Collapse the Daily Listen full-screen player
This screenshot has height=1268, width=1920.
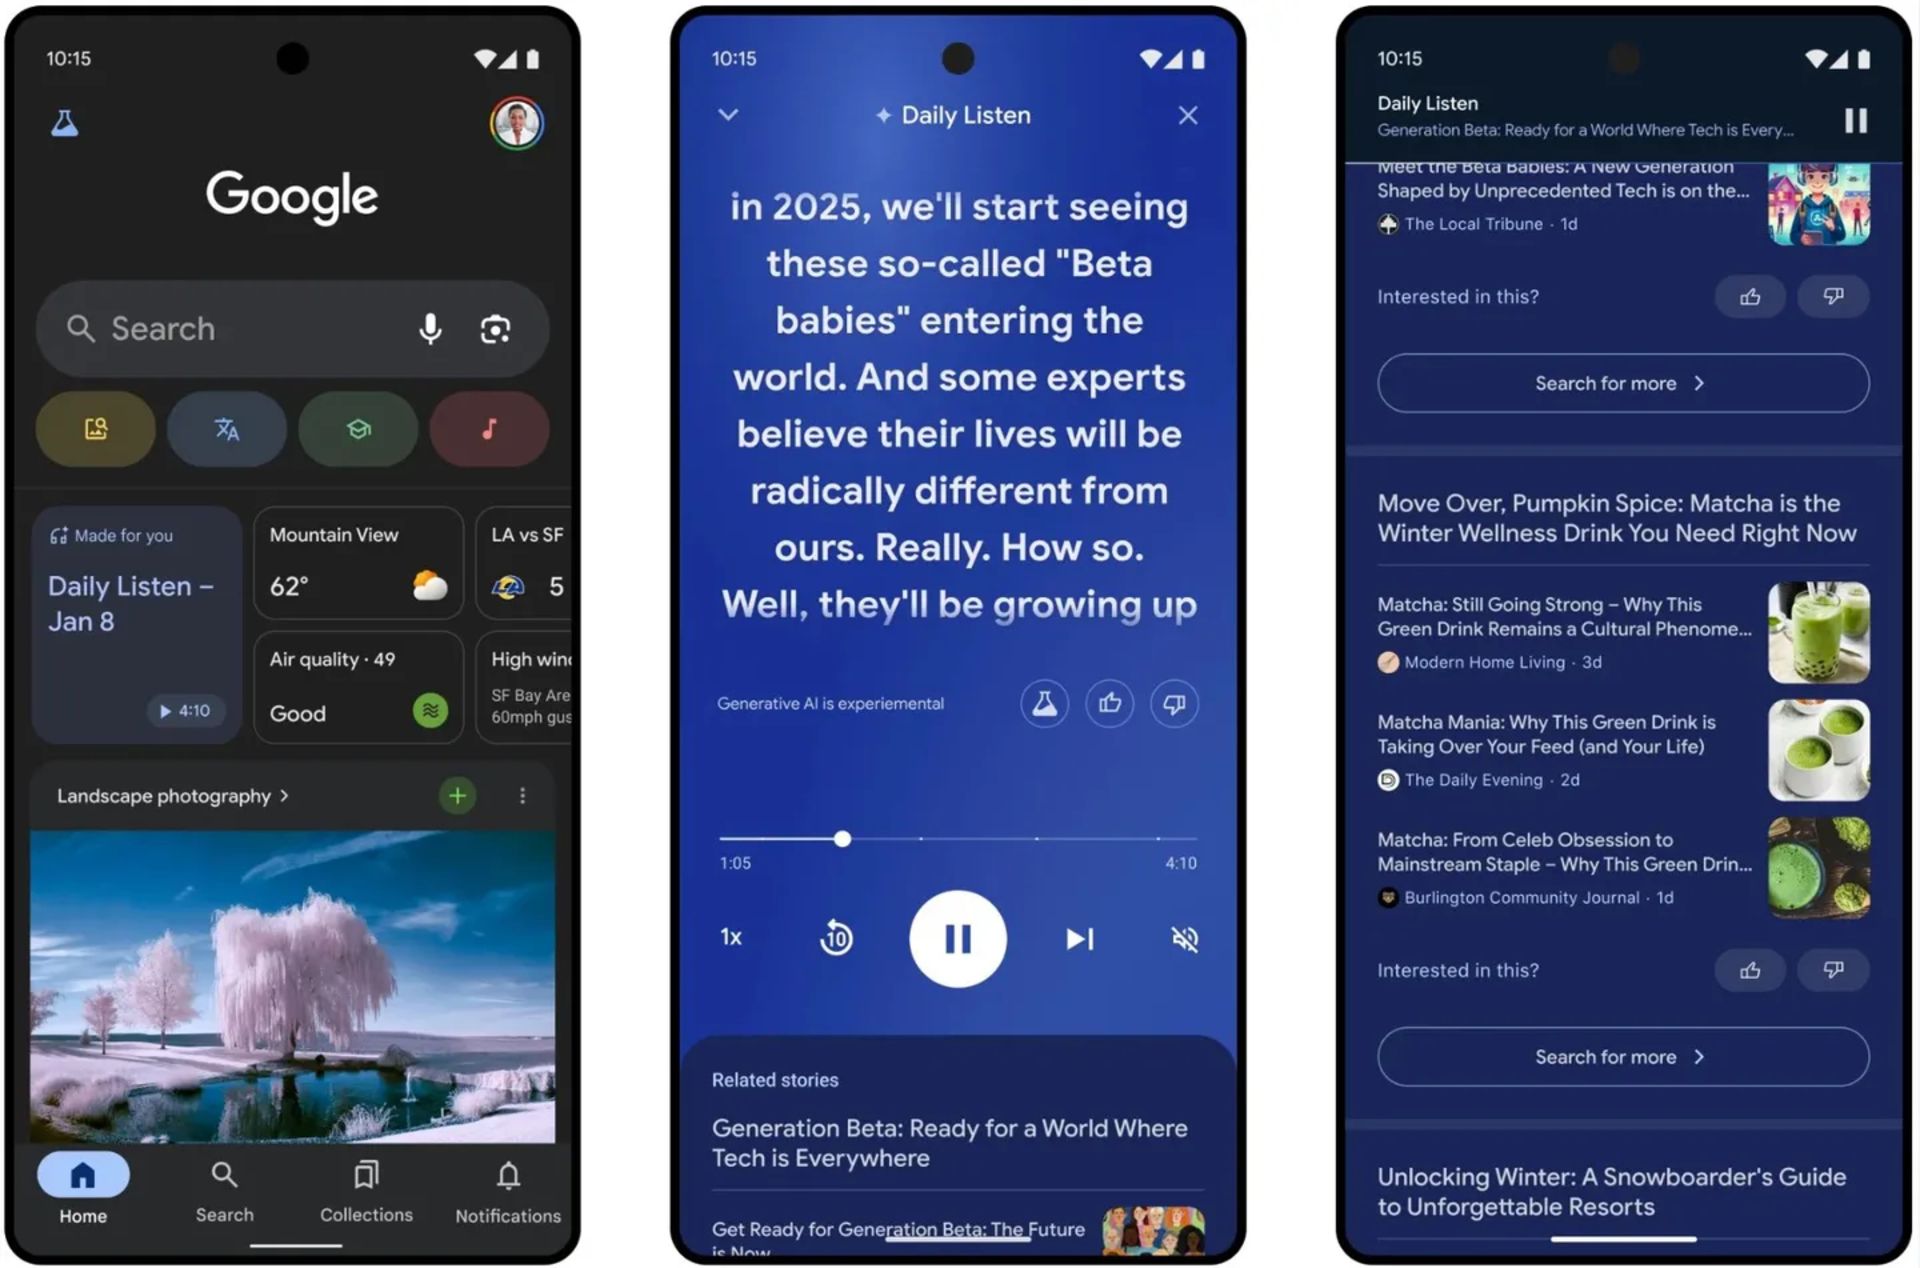pos(730,115)
